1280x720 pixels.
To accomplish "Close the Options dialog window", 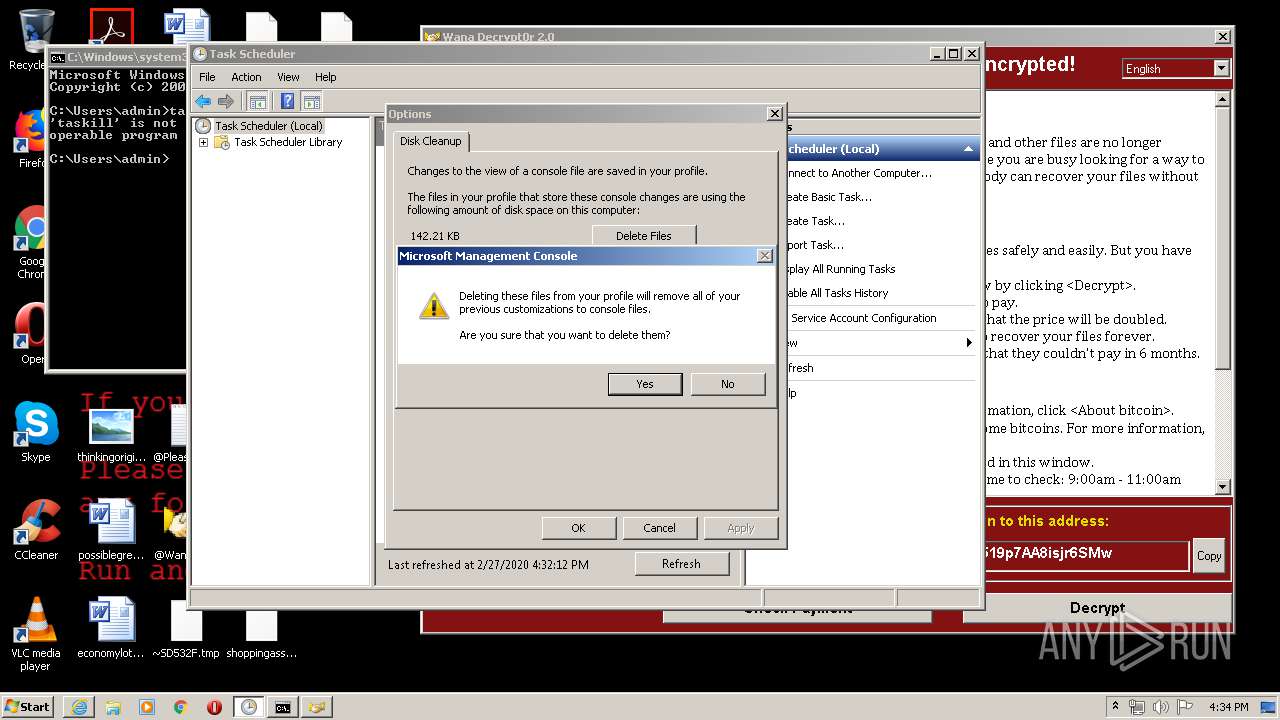I will pos(775,114).
